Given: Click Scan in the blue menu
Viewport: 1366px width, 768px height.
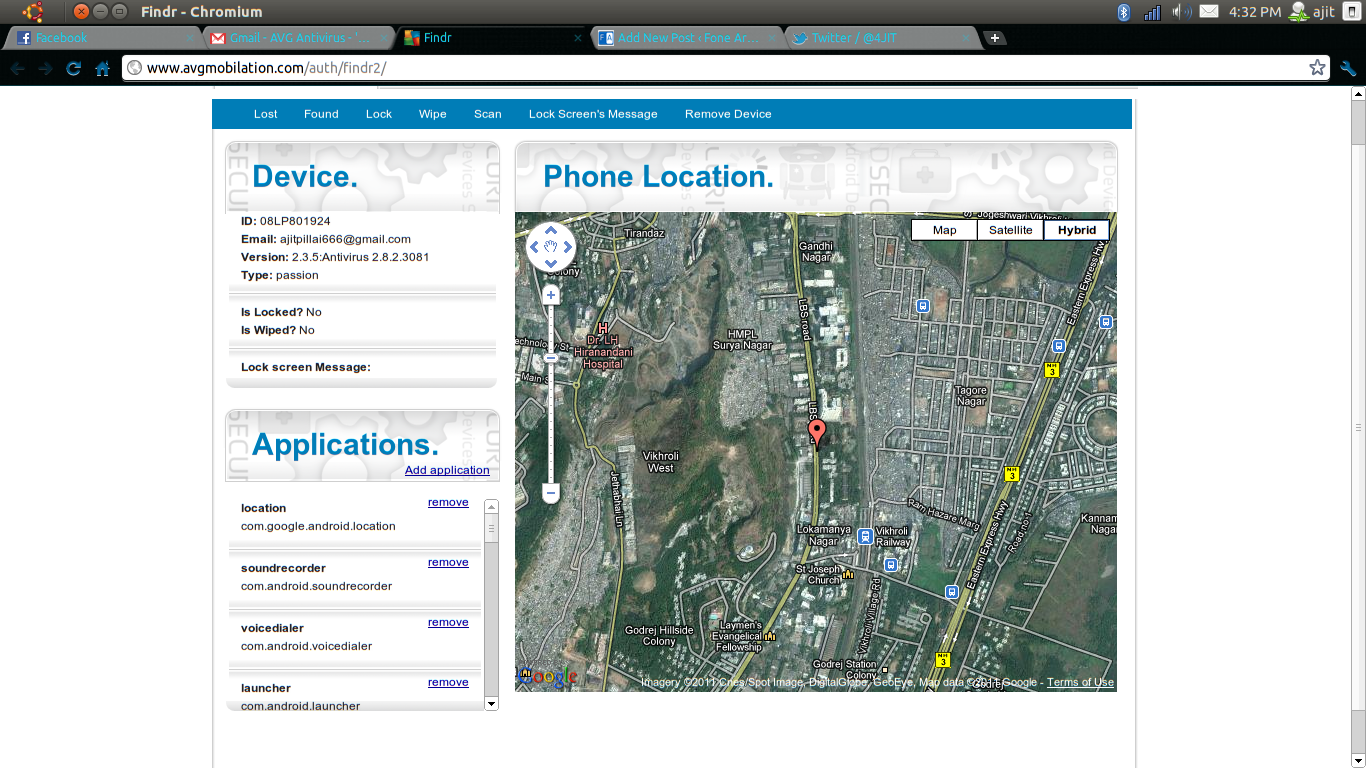Looking at the screenshot, I should coord(488,114).
